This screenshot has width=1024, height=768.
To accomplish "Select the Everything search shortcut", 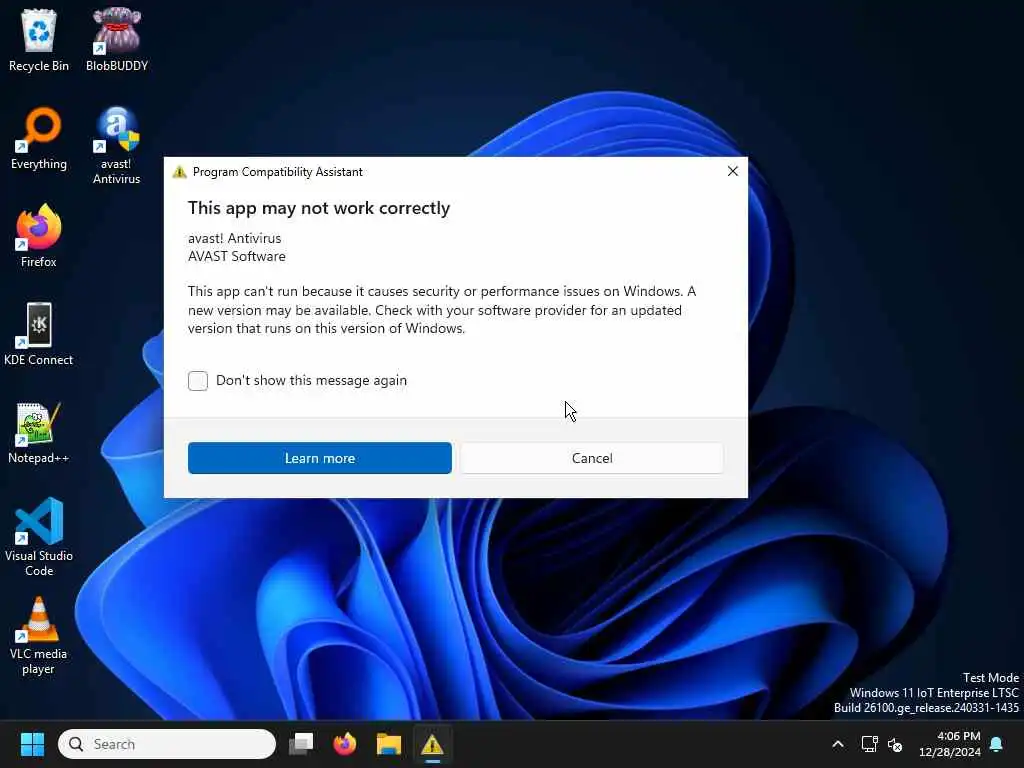I will [39, 138].
